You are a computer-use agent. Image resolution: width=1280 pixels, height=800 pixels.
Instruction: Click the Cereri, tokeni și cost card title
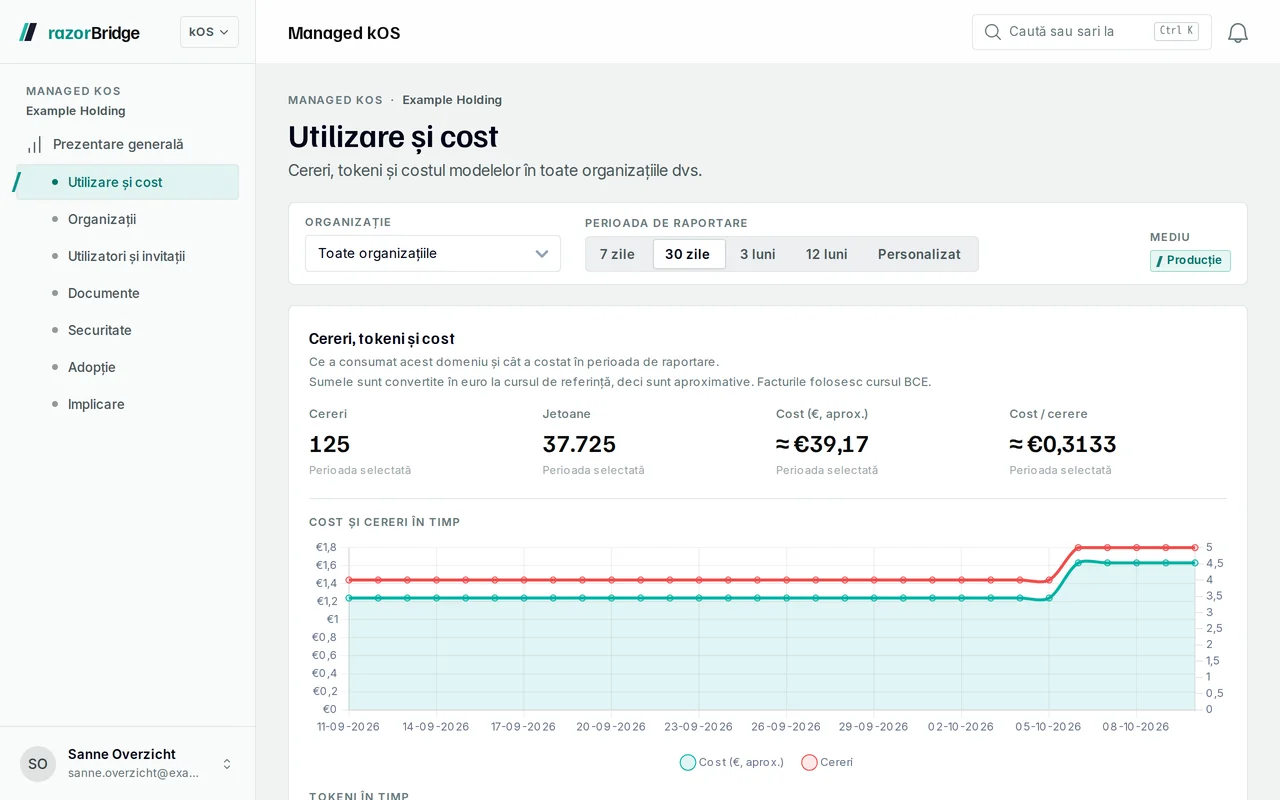click(382, 339)
